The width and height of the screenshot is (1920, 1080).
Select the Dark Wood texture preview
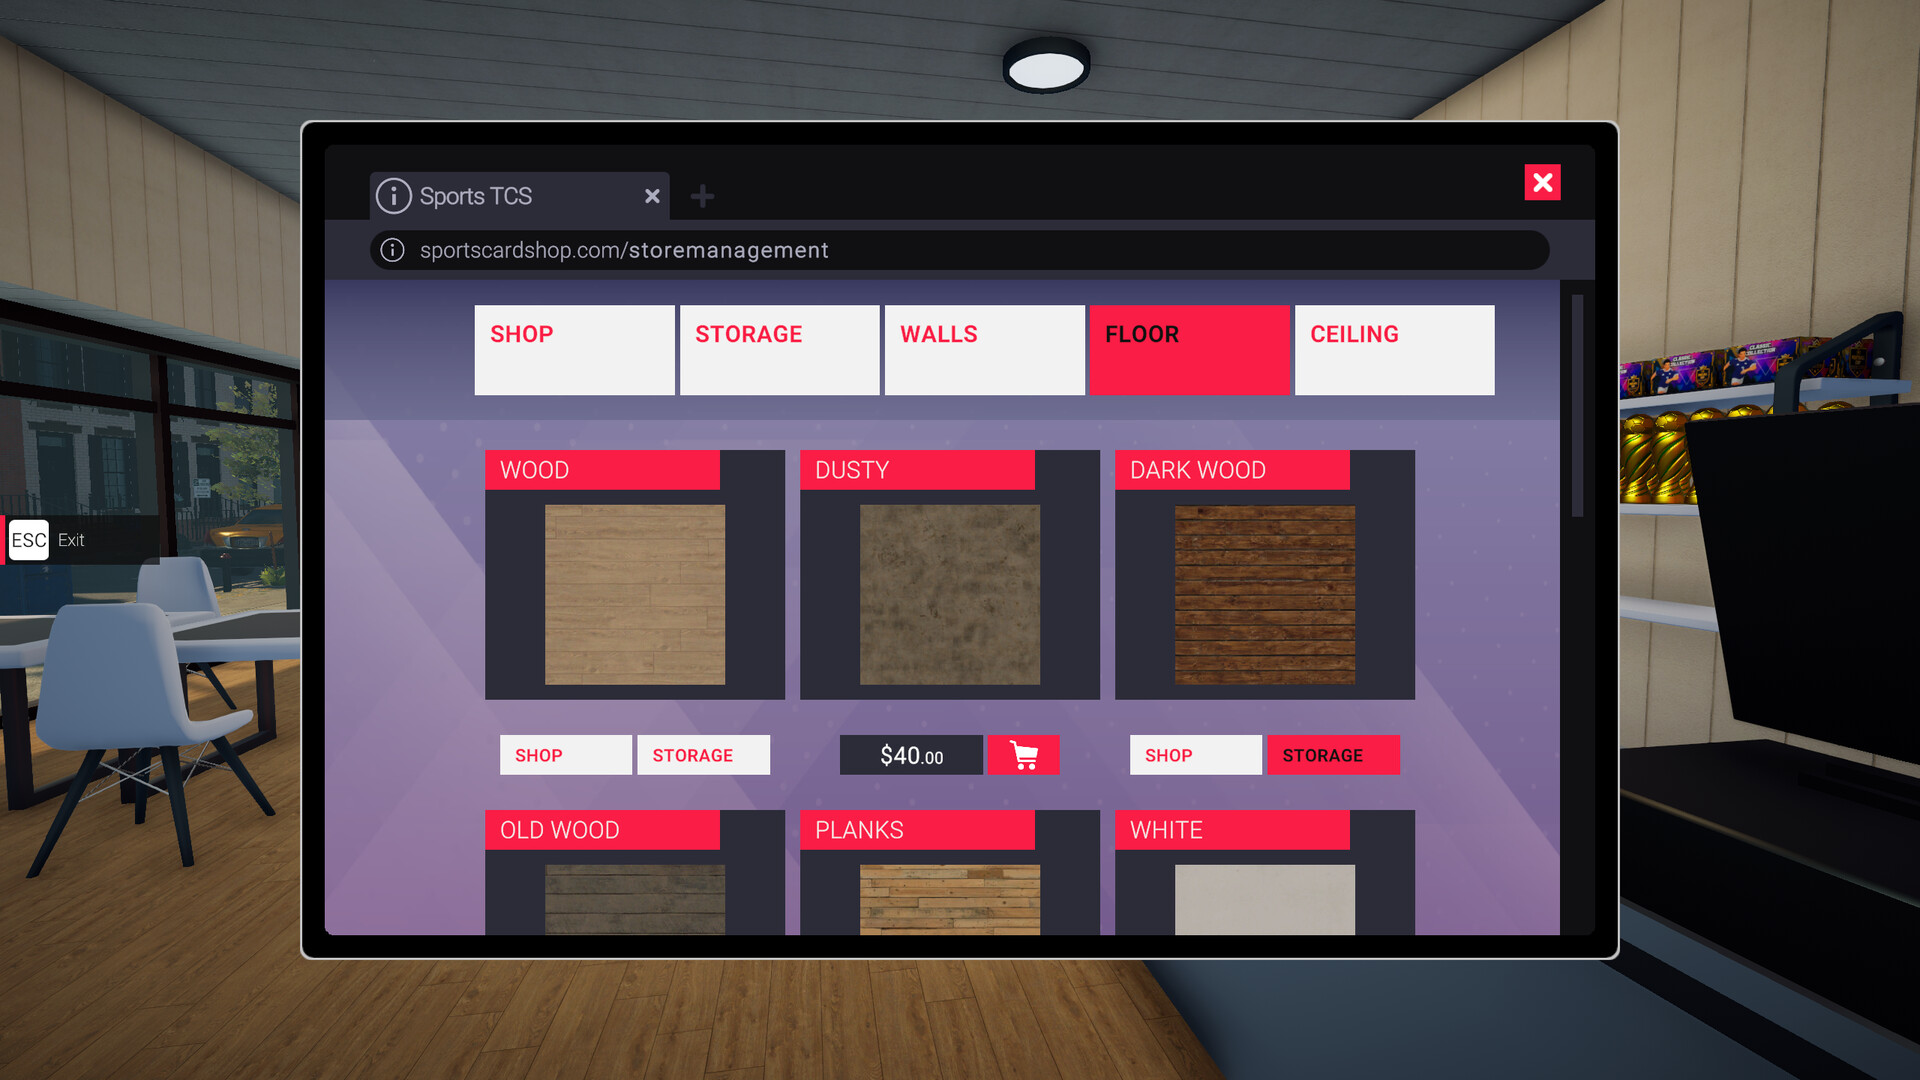tap(1263, 595)
